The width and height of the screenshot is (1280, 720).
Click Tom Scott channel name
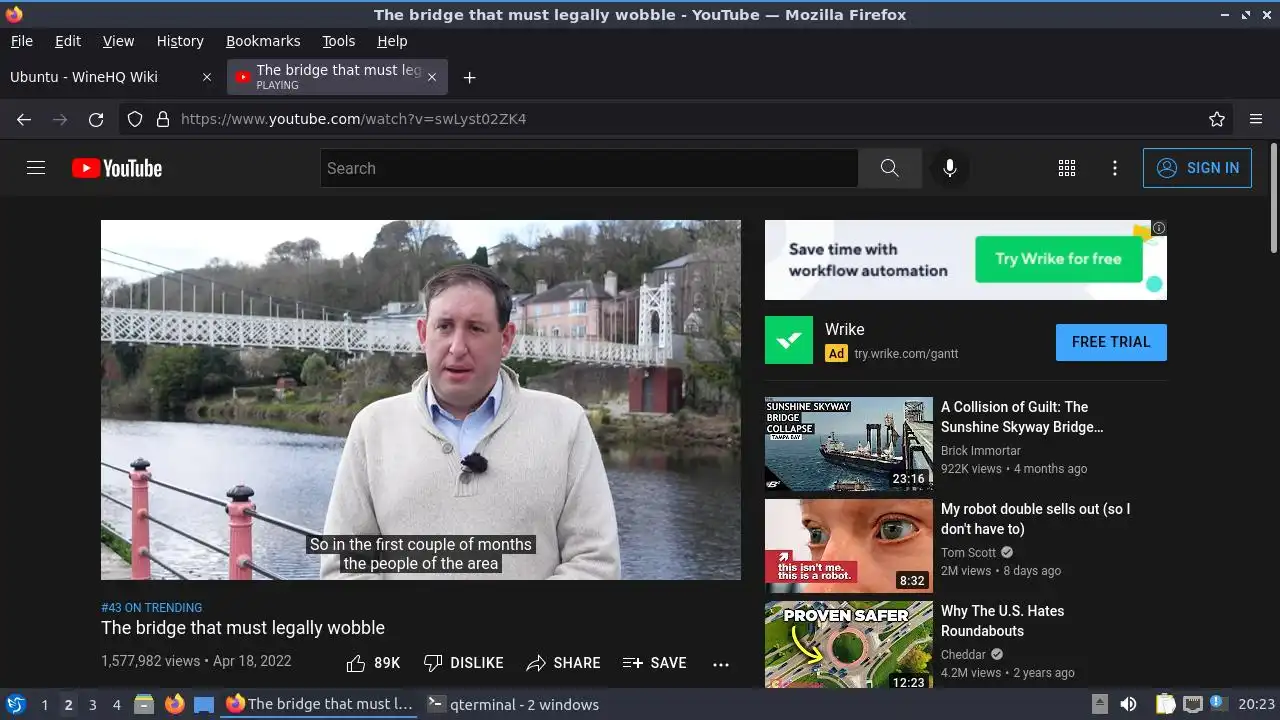point(969,552)
